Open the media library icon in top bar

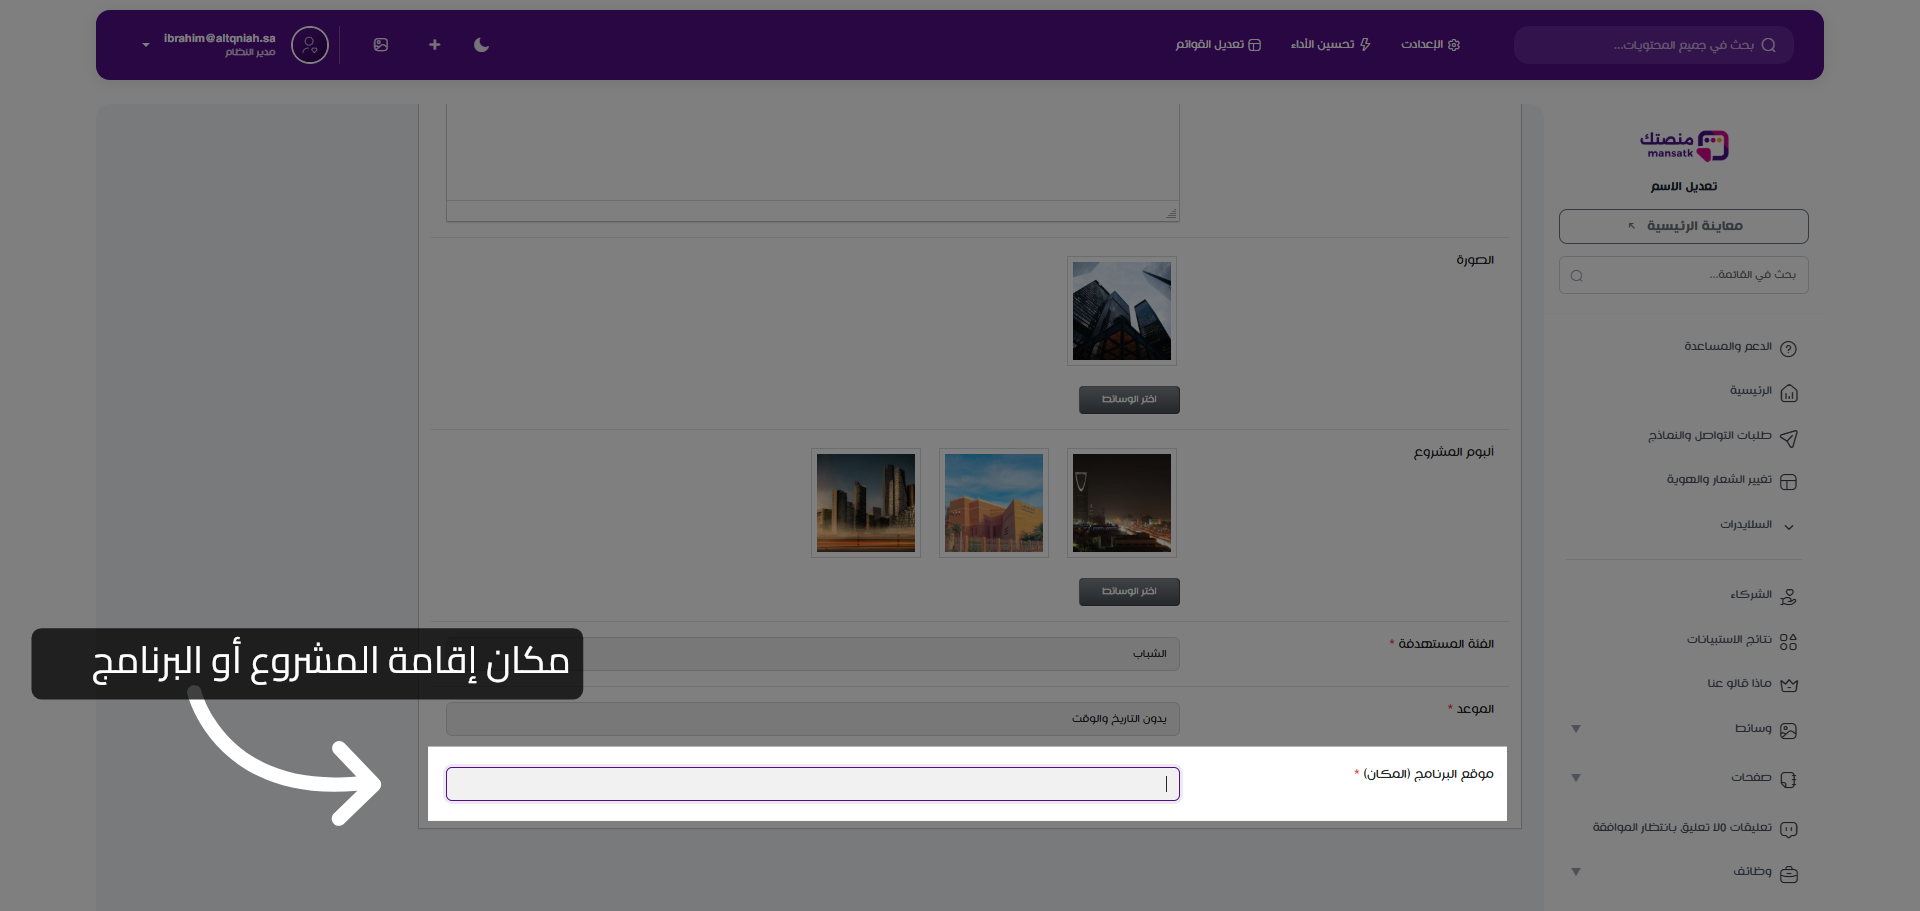coord(381,45)
